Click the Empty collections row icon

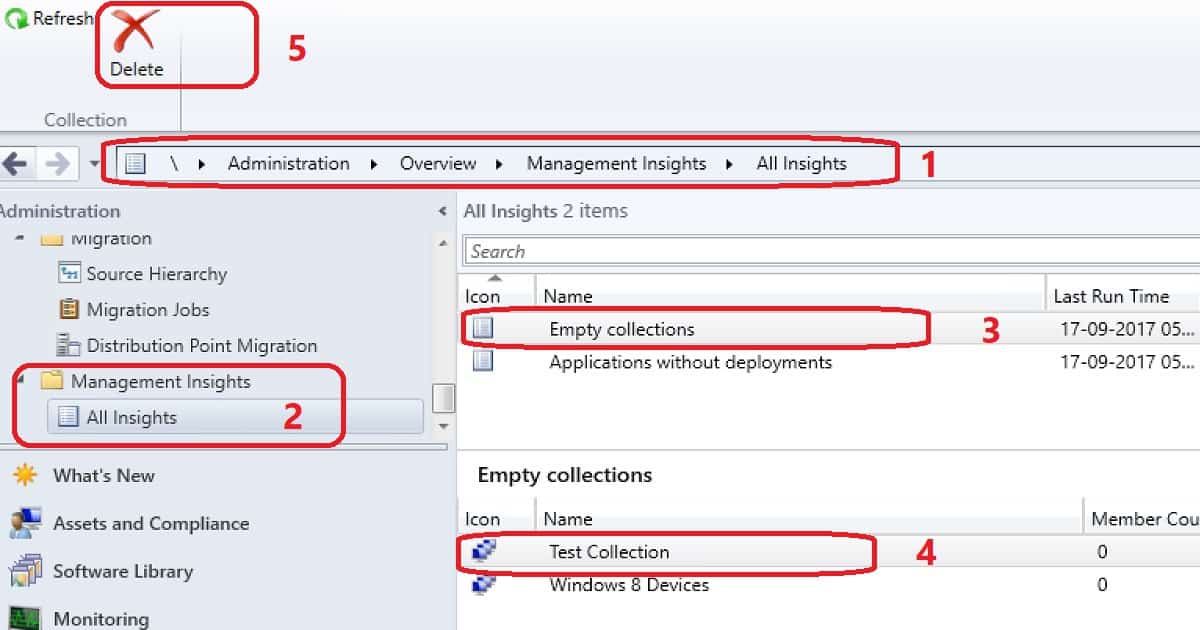coord(483,326)
